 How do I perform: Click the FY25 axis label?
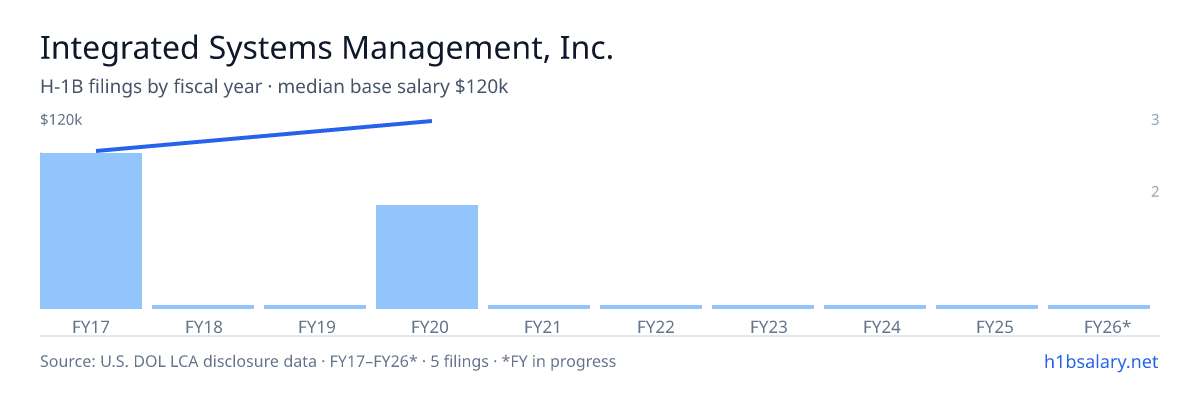pyautogui.click(x=987, y=326)
